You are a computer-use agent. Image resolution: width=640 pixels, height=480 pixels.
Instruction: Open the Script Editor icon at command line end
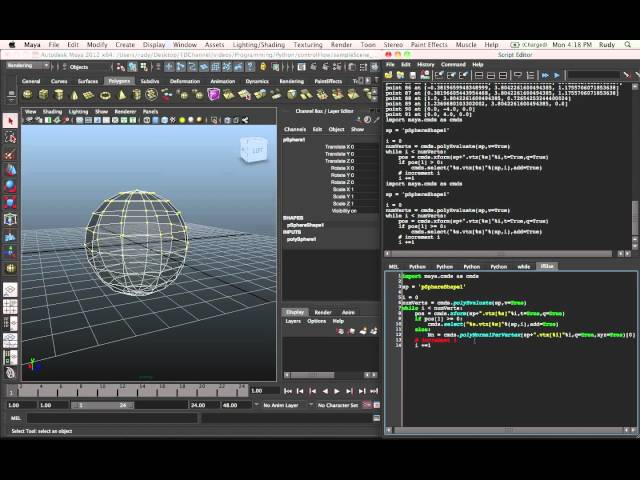click(x=376, y=418)
